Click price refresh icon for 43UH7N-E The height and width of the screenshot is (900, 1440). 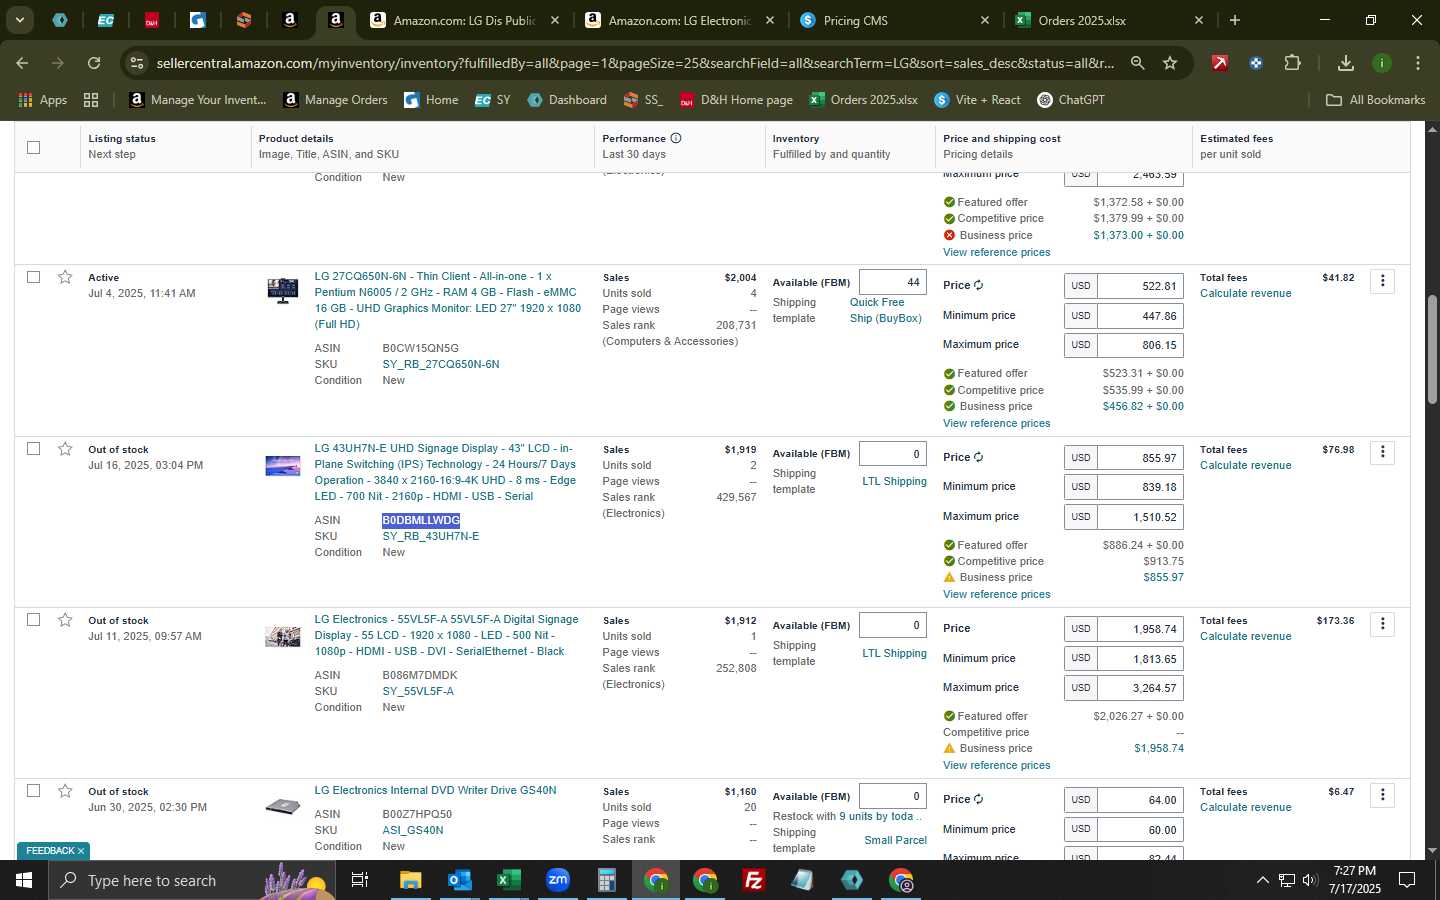[979, 457]
